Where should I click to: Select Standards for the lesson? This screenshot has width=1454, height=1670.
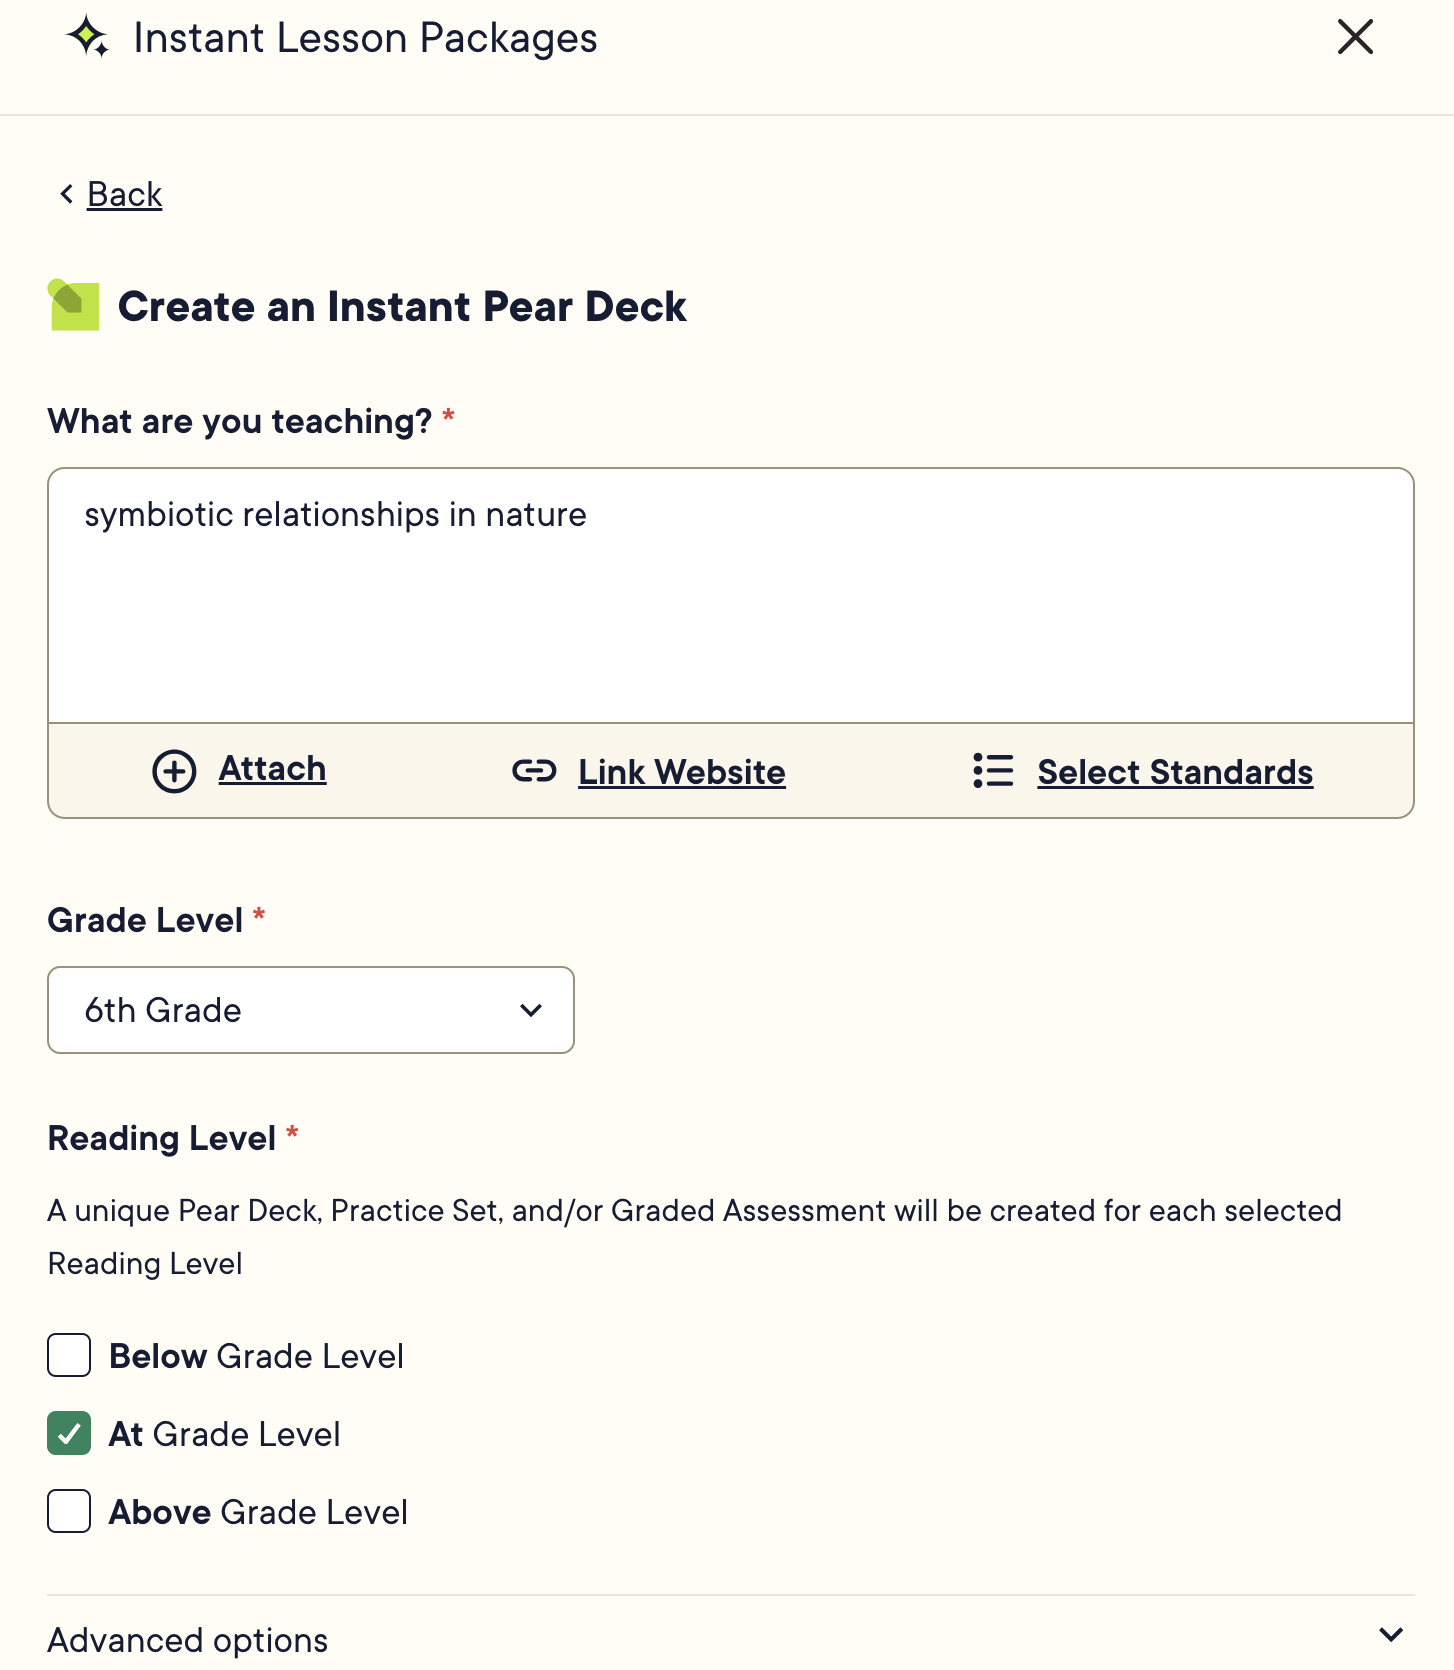point(1175,771)
